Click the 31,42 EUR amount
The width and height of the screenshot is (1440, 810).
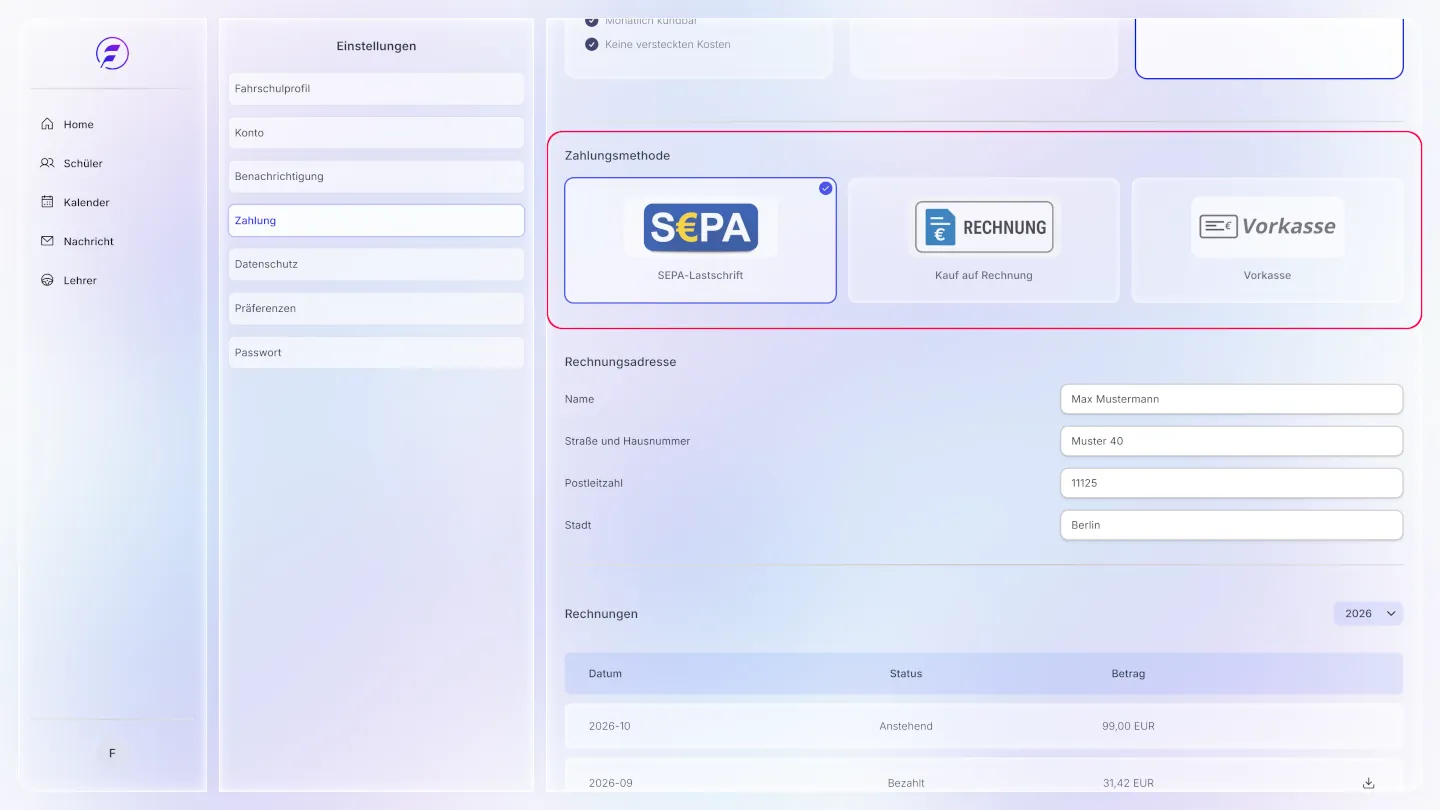[x=1128, y=783]
